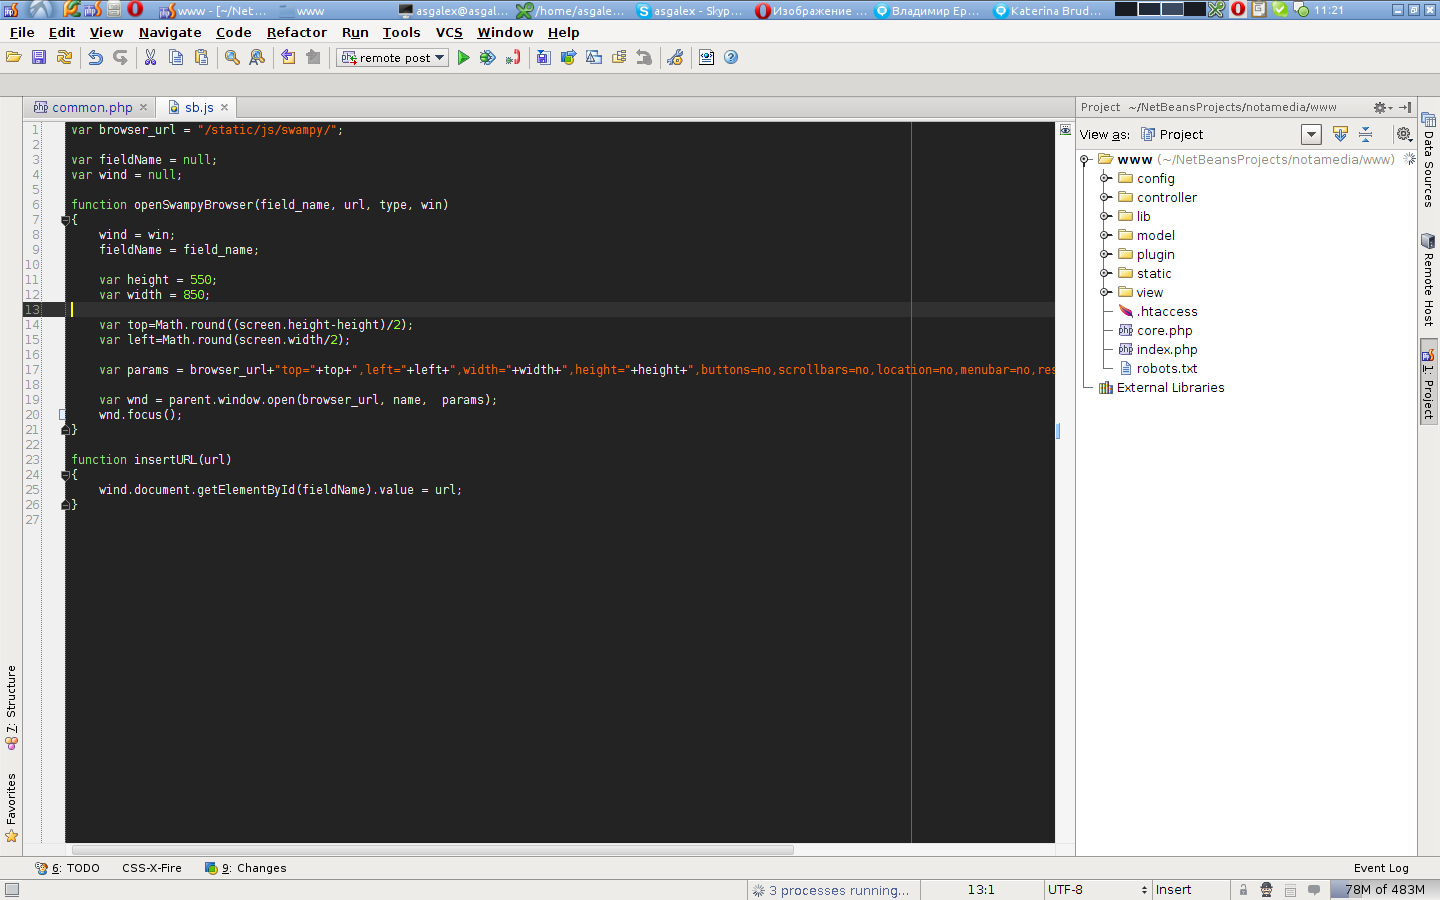Viewport: 1440px width, 900px height.
Task: Click the green Run triangle icon
Action: click(463, 58)
